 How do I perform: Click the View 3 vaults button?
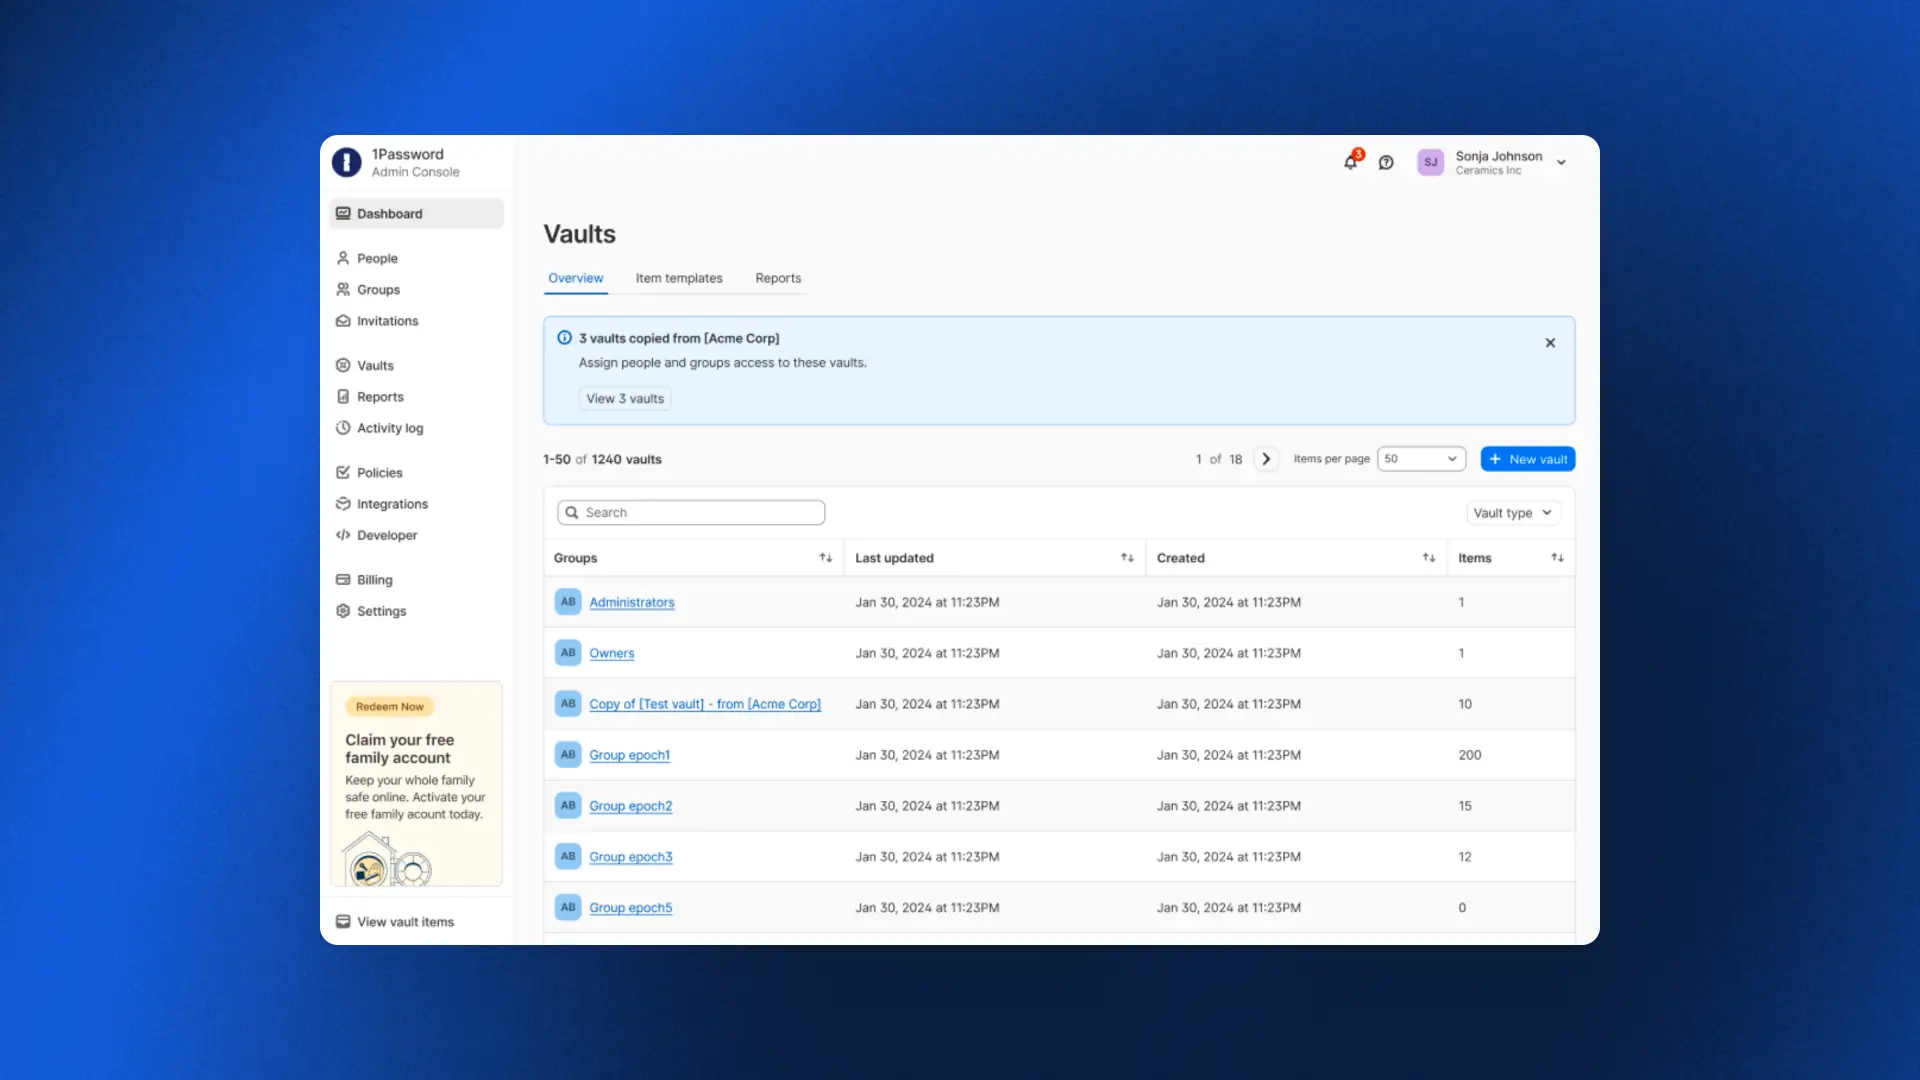[625, 399]
